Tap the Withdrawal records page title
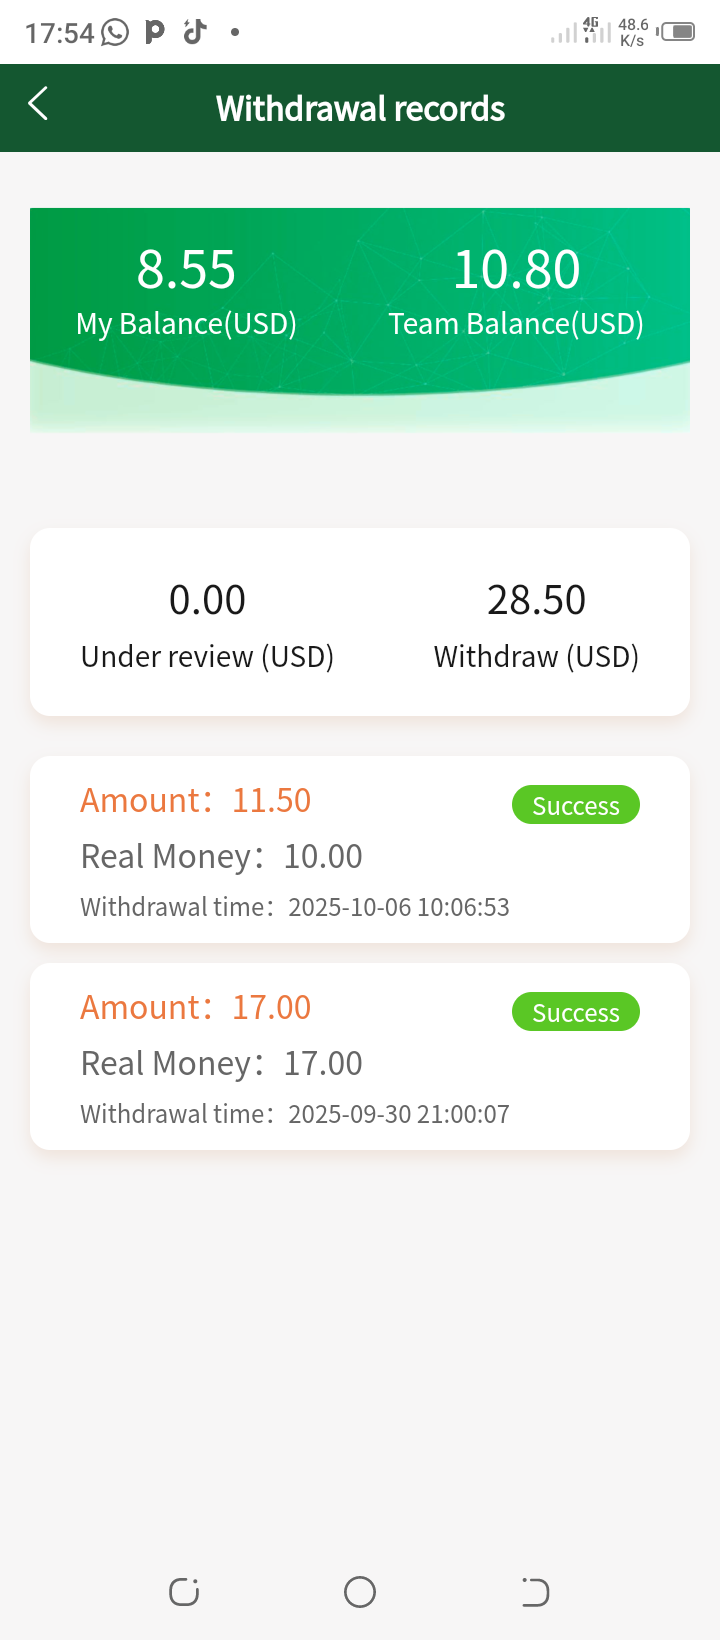Screen dimensions: 720x1640 pos(360,108)
